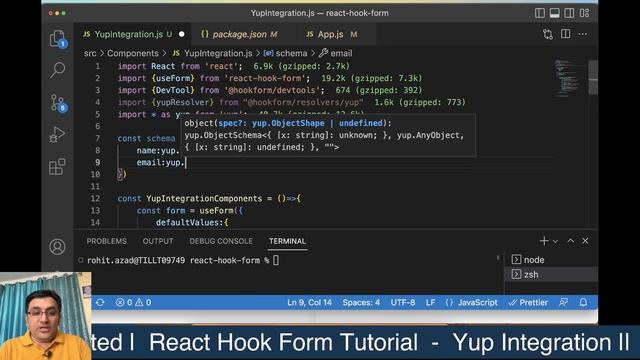Screen dimensions: 640x360
Task: Select Components in breadcrumb
Action: click(x=133, y=53)
